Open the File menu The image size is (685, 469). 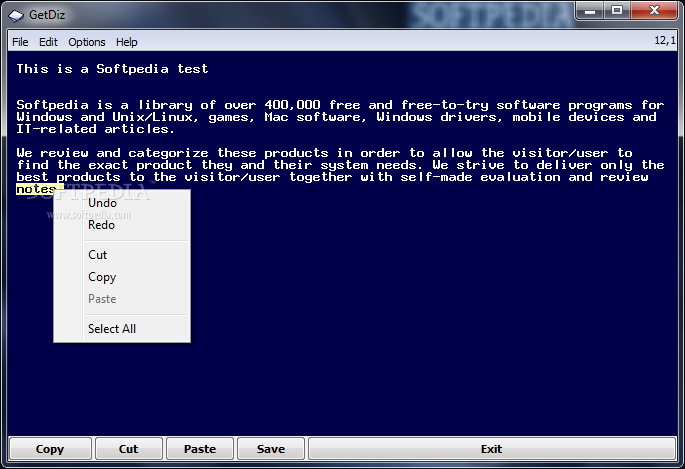(x=20, y=42)
